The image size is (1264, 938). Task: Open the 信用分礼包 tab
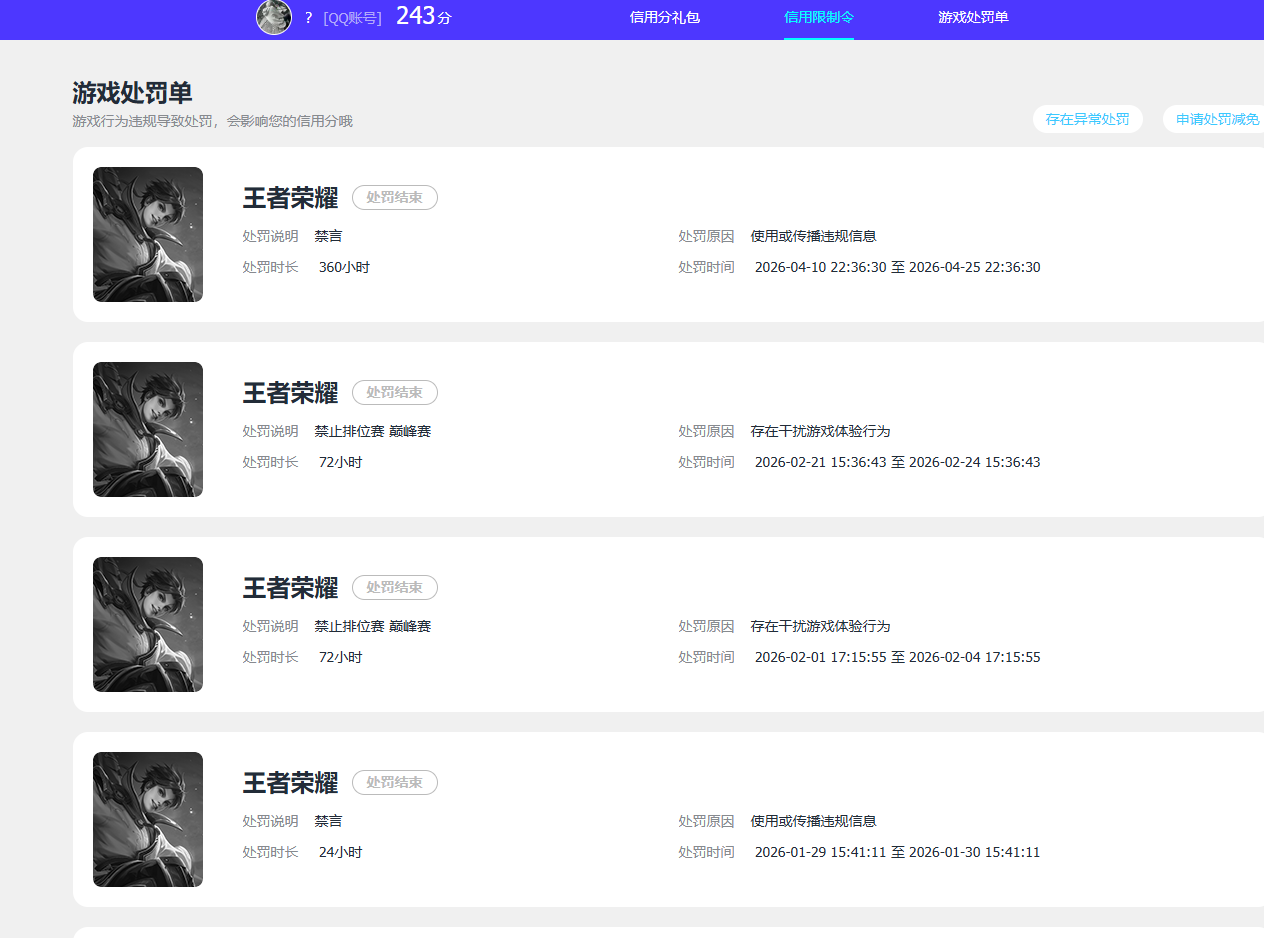[x=665, y=18]
